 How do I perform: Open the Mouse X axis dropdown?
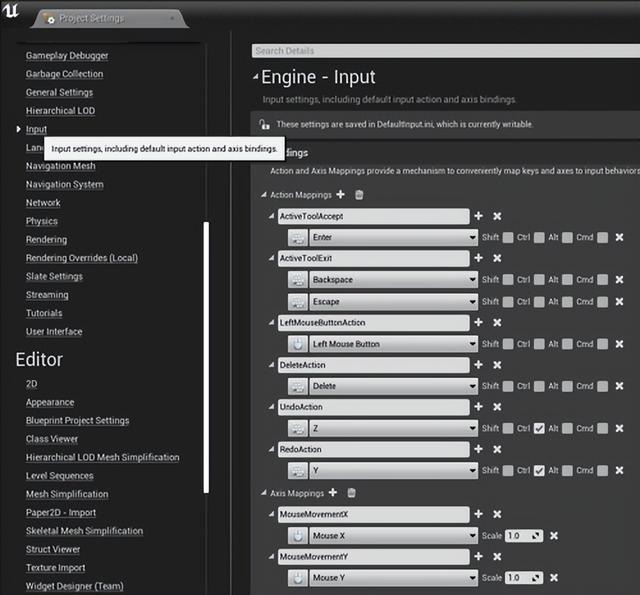393,536
